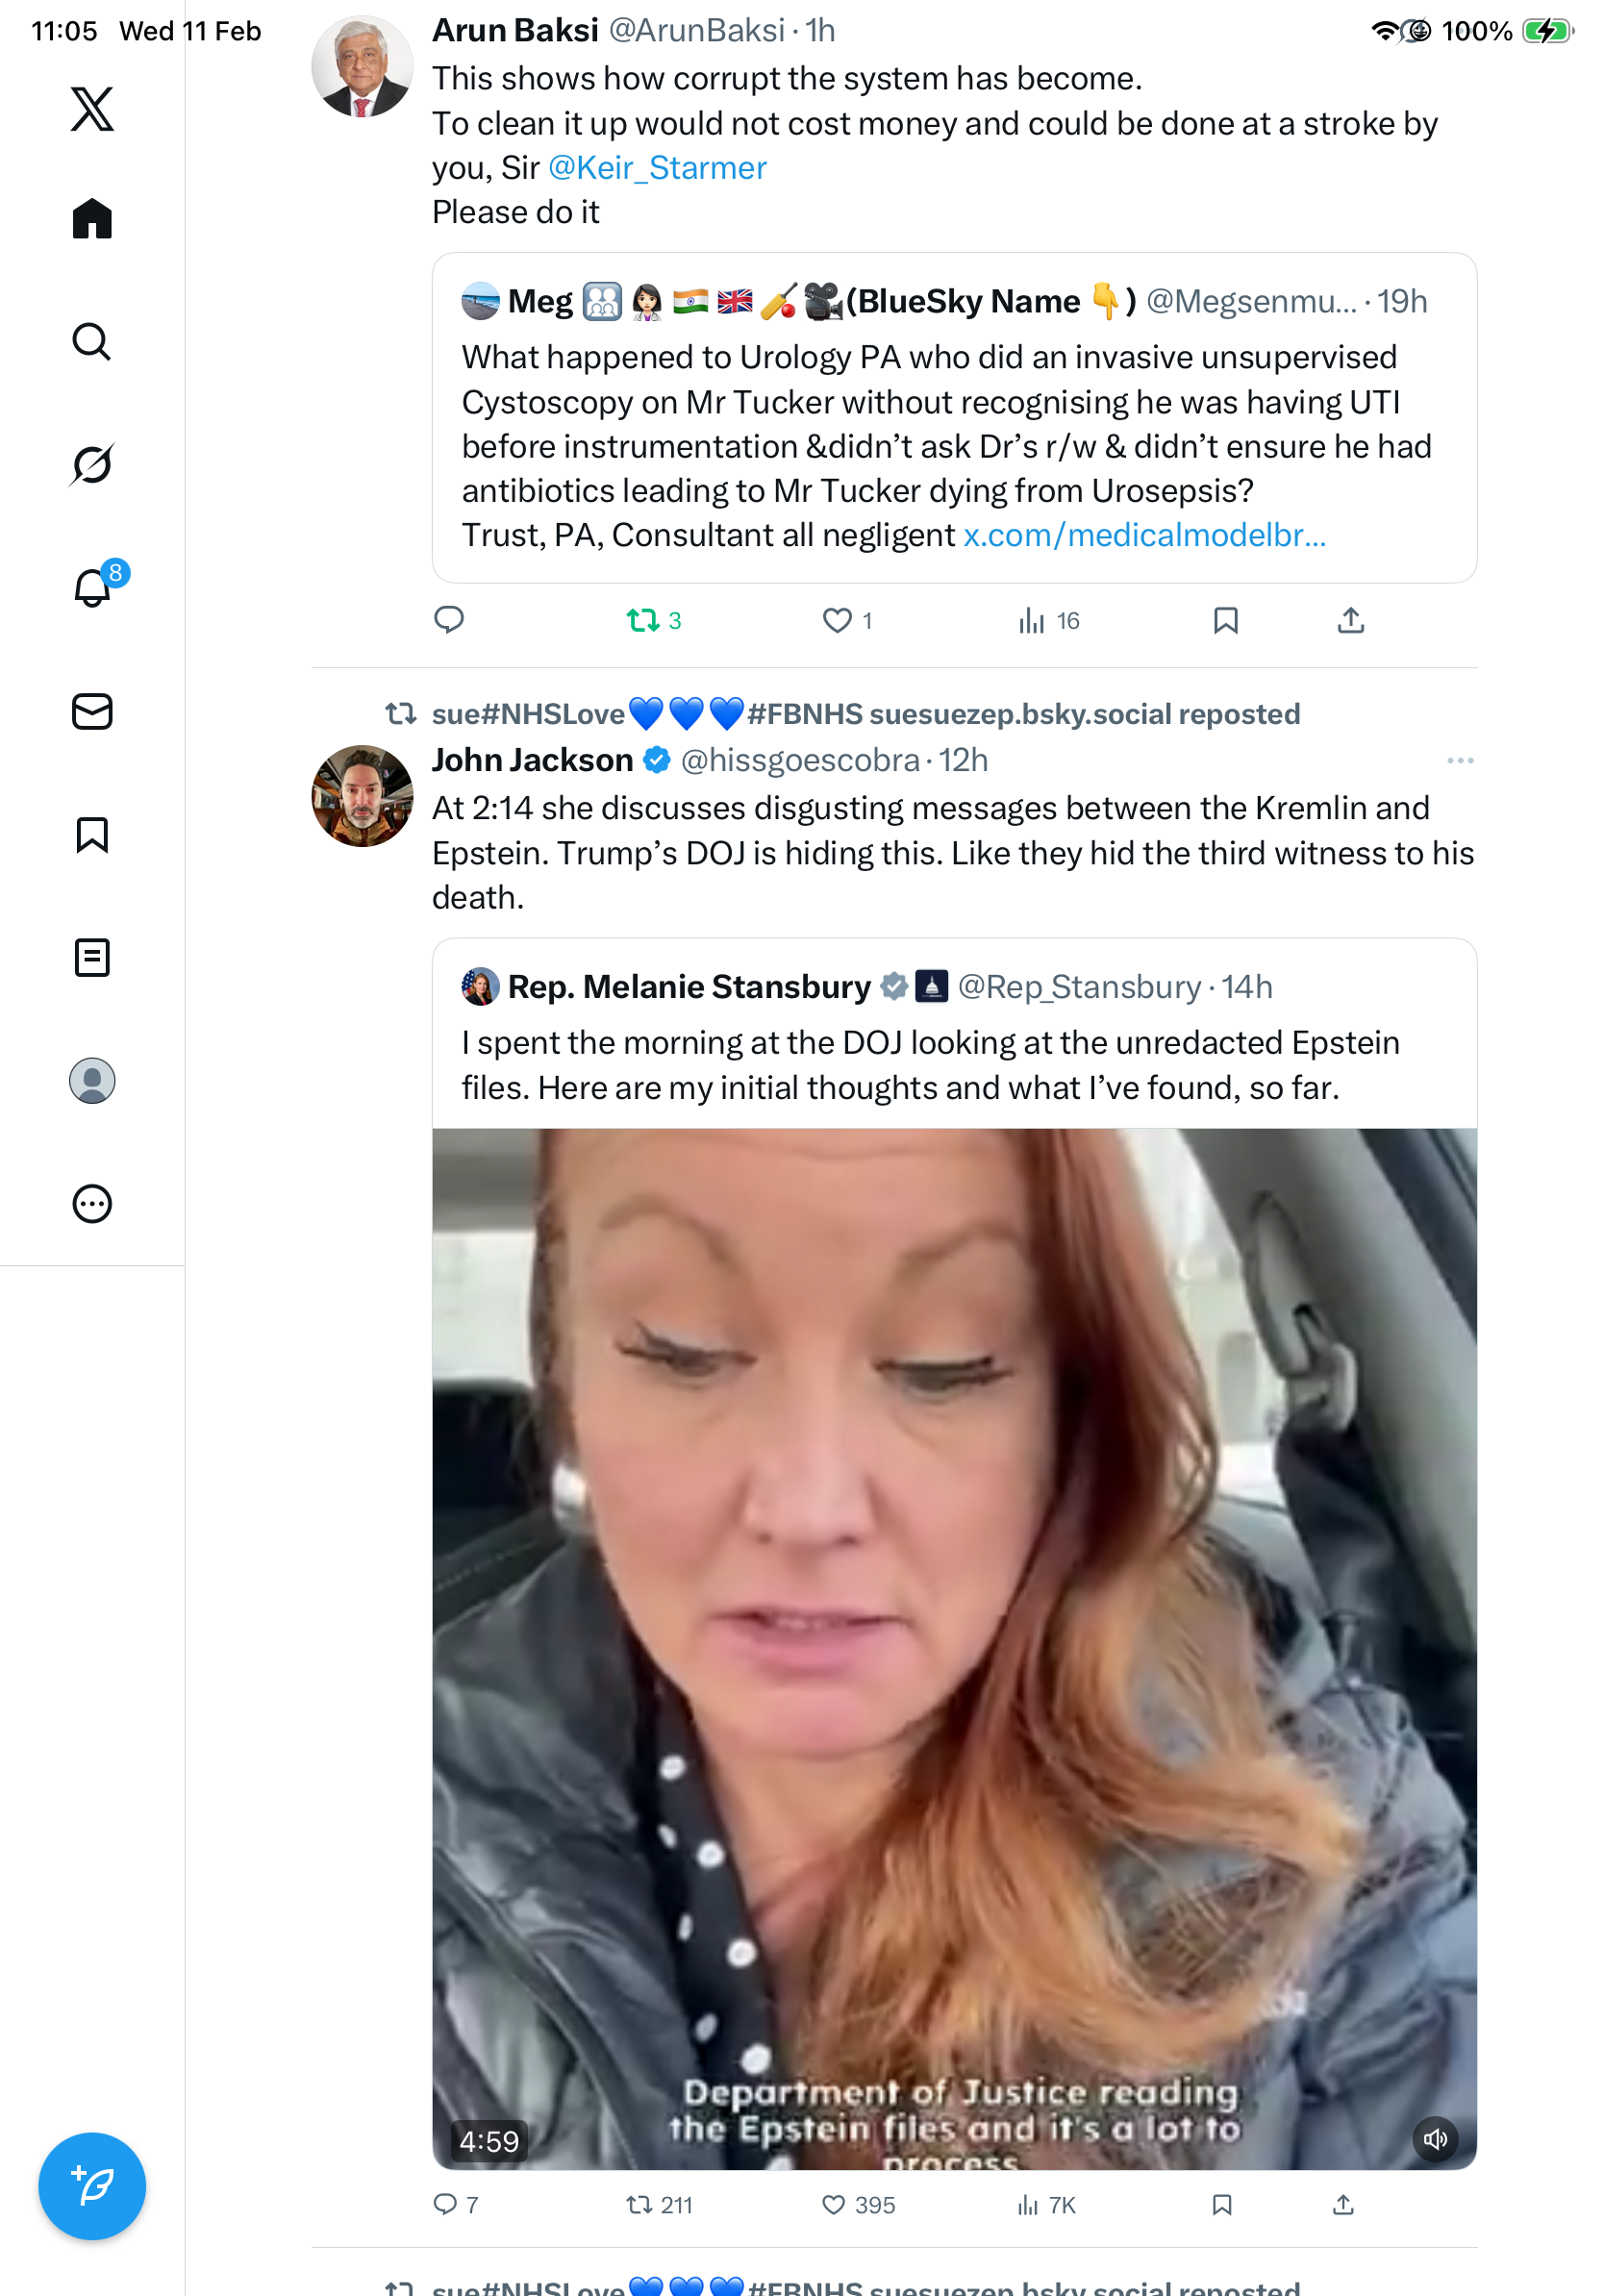This screenshot has width=1604, height=2296.
Task: Open Notifications bell with 8 badge
Action: click(x=93, y=588)
